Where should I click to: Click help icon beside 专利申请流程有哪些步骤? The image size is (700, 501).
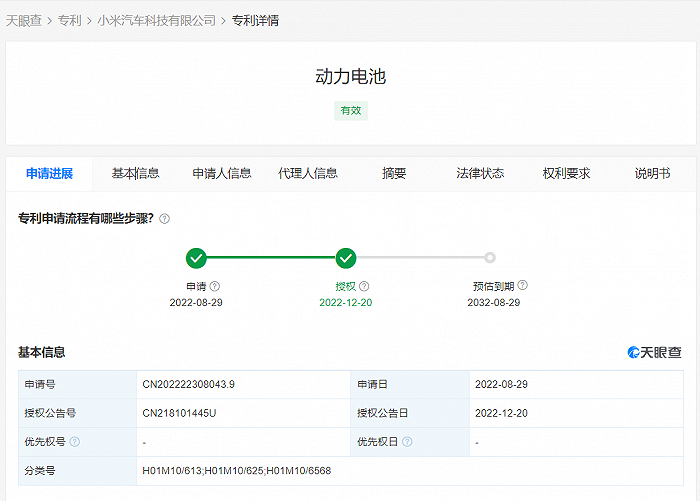click(164, 219)
